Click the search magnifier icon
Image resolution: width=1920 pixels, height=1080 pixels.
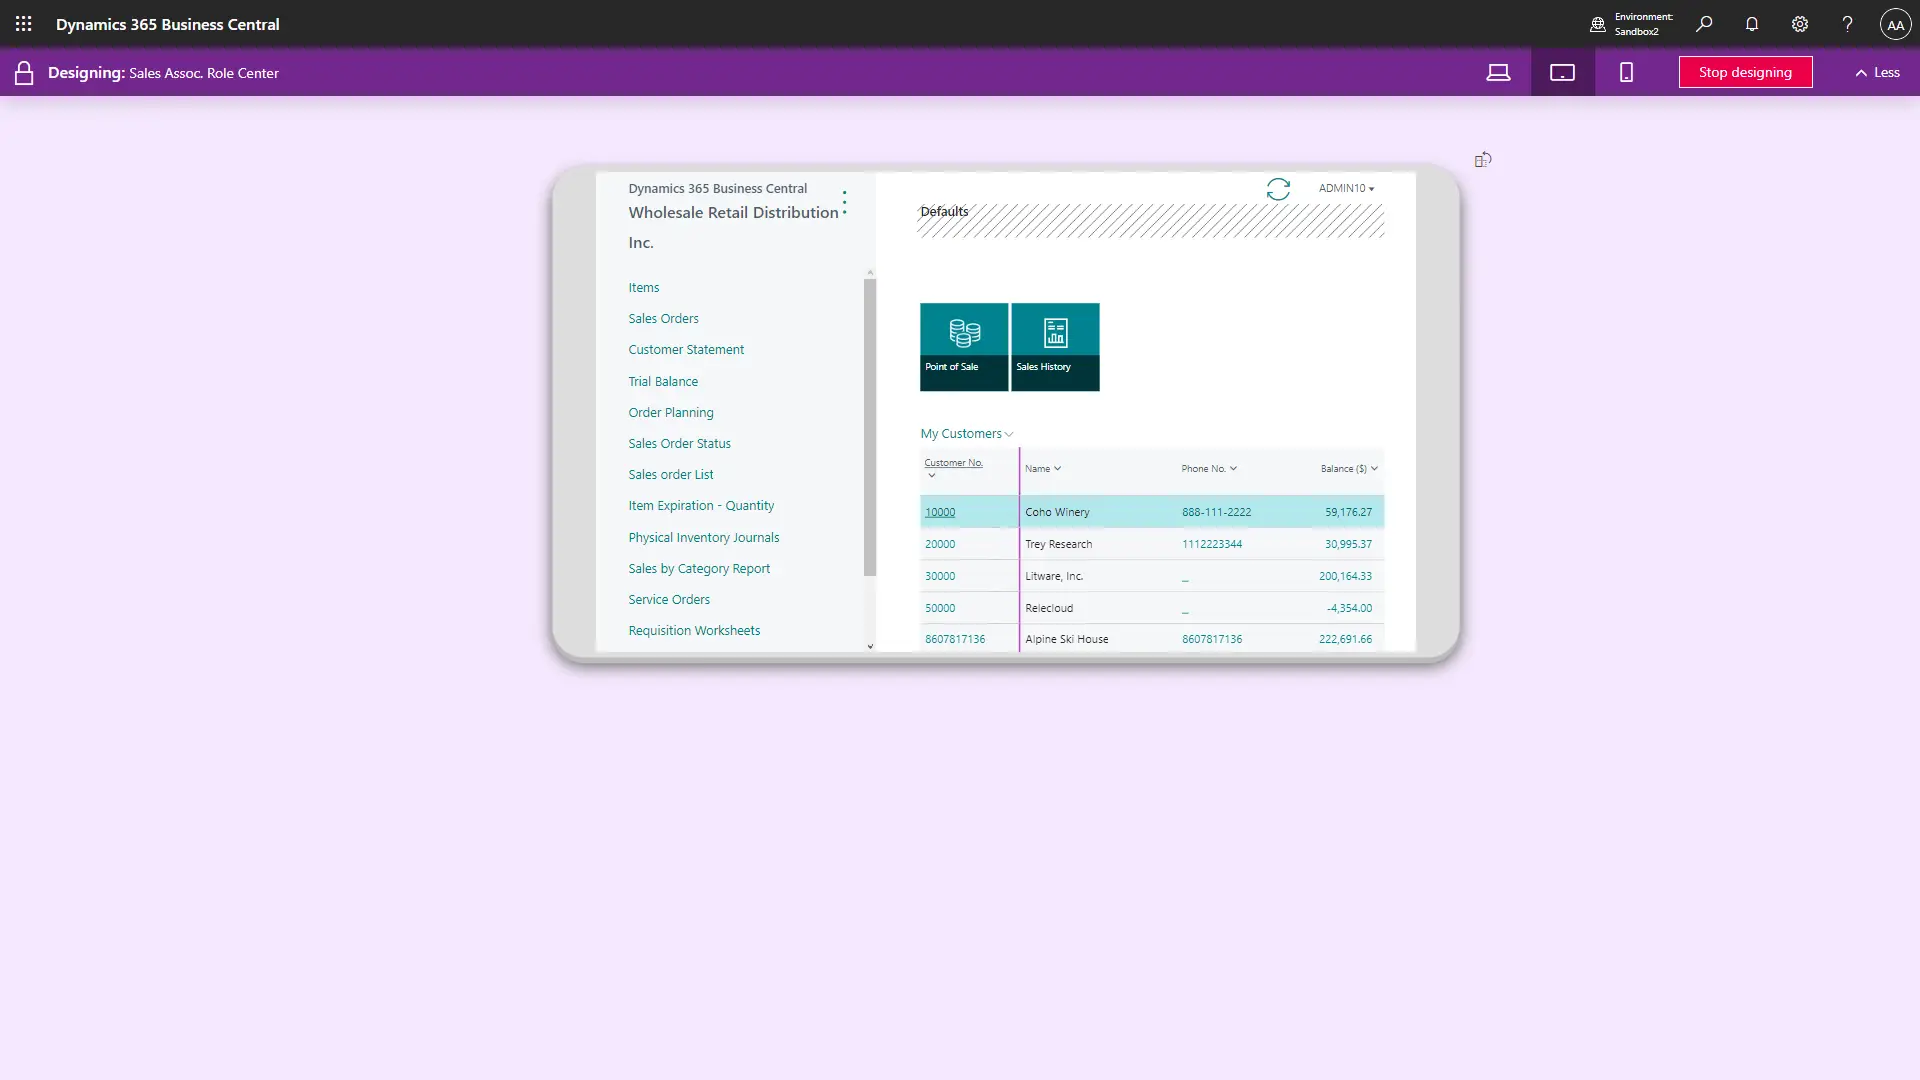coord(1704,24)
